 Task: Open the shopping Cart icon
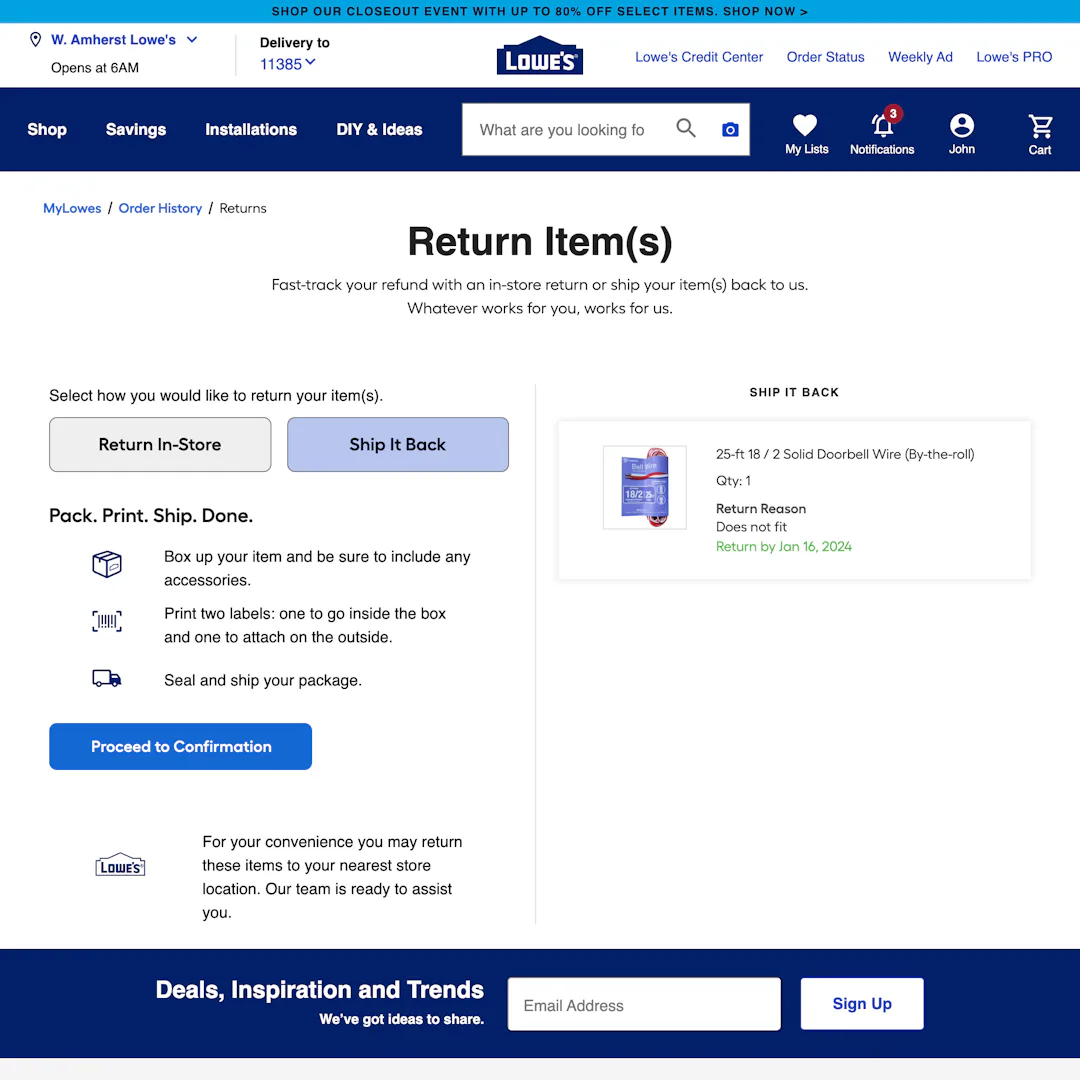[1040, 126]
